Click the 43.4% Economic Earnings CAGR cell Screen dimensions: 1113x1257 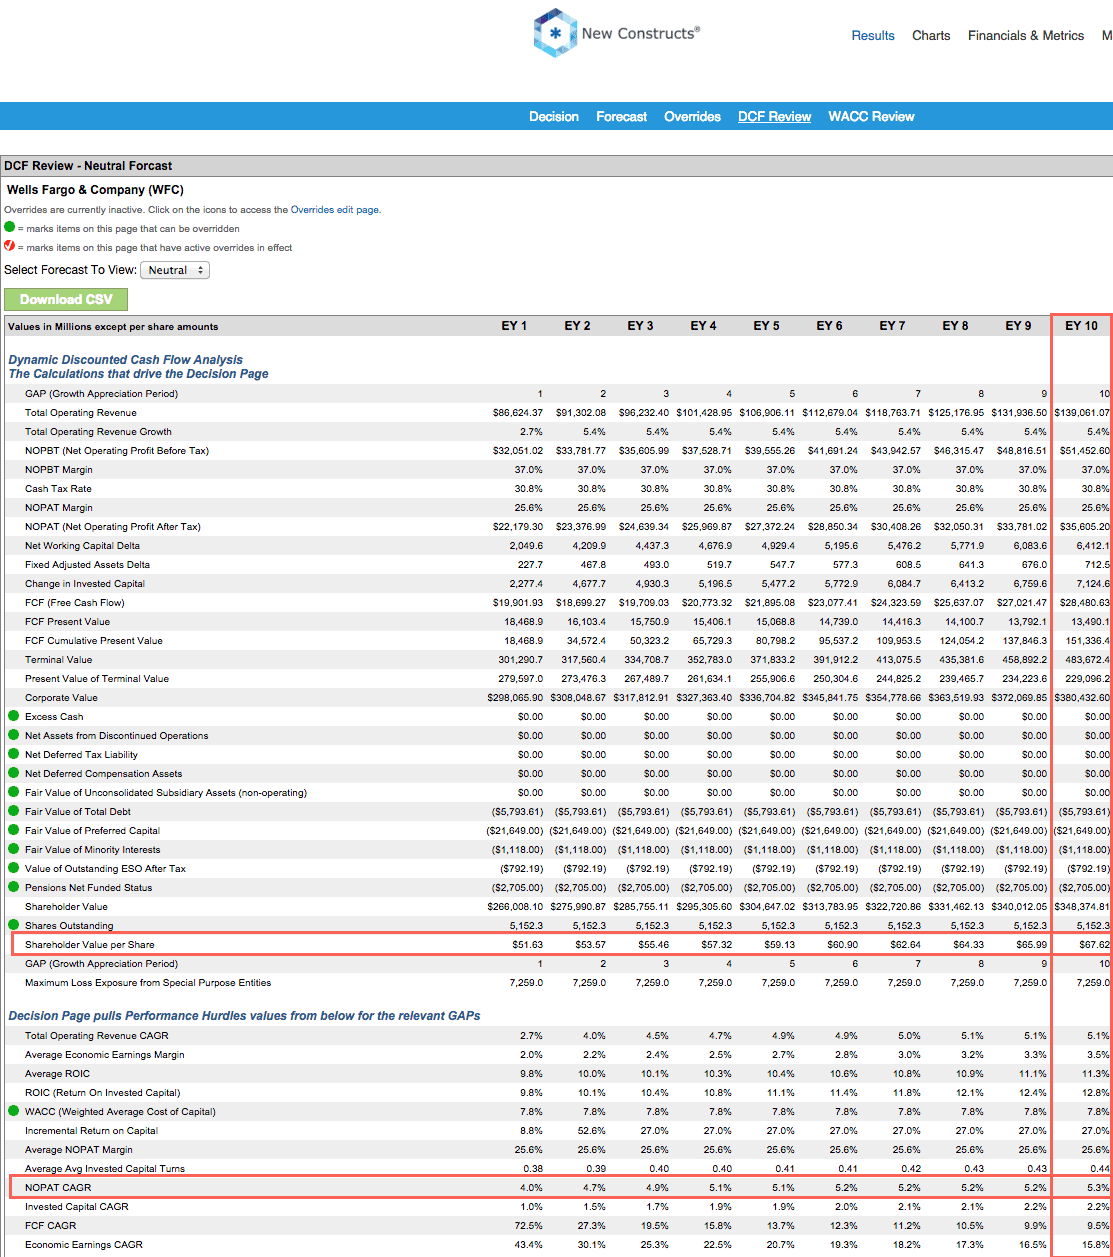click(530, 1244)
